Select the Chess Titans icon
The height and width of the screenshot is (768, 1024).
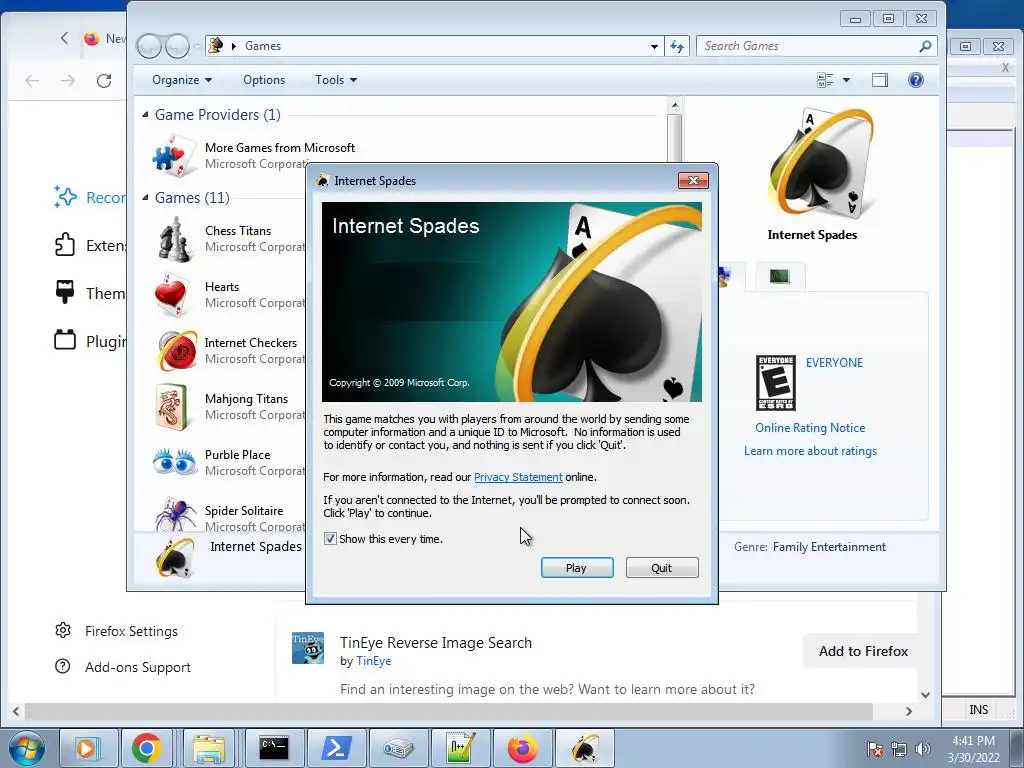coord(174,239)
